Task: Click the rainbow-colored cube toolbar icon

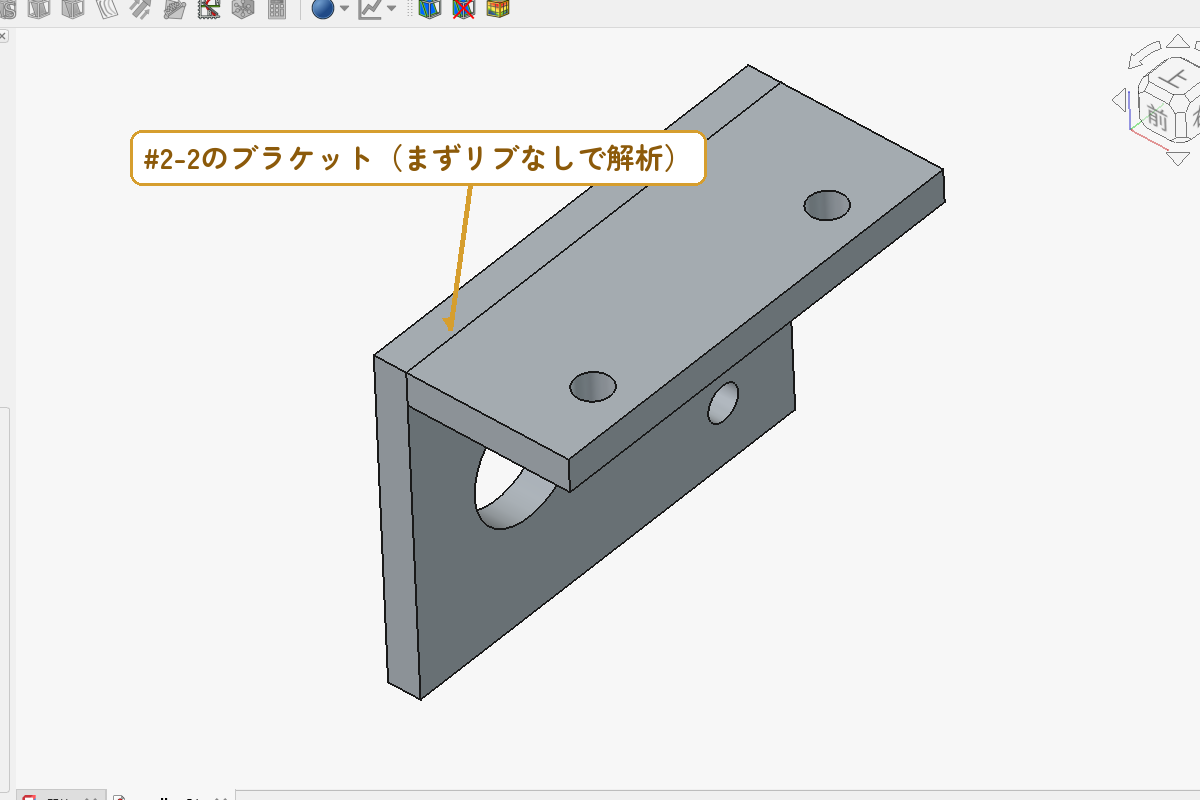Action: click(x=497, y=9)
